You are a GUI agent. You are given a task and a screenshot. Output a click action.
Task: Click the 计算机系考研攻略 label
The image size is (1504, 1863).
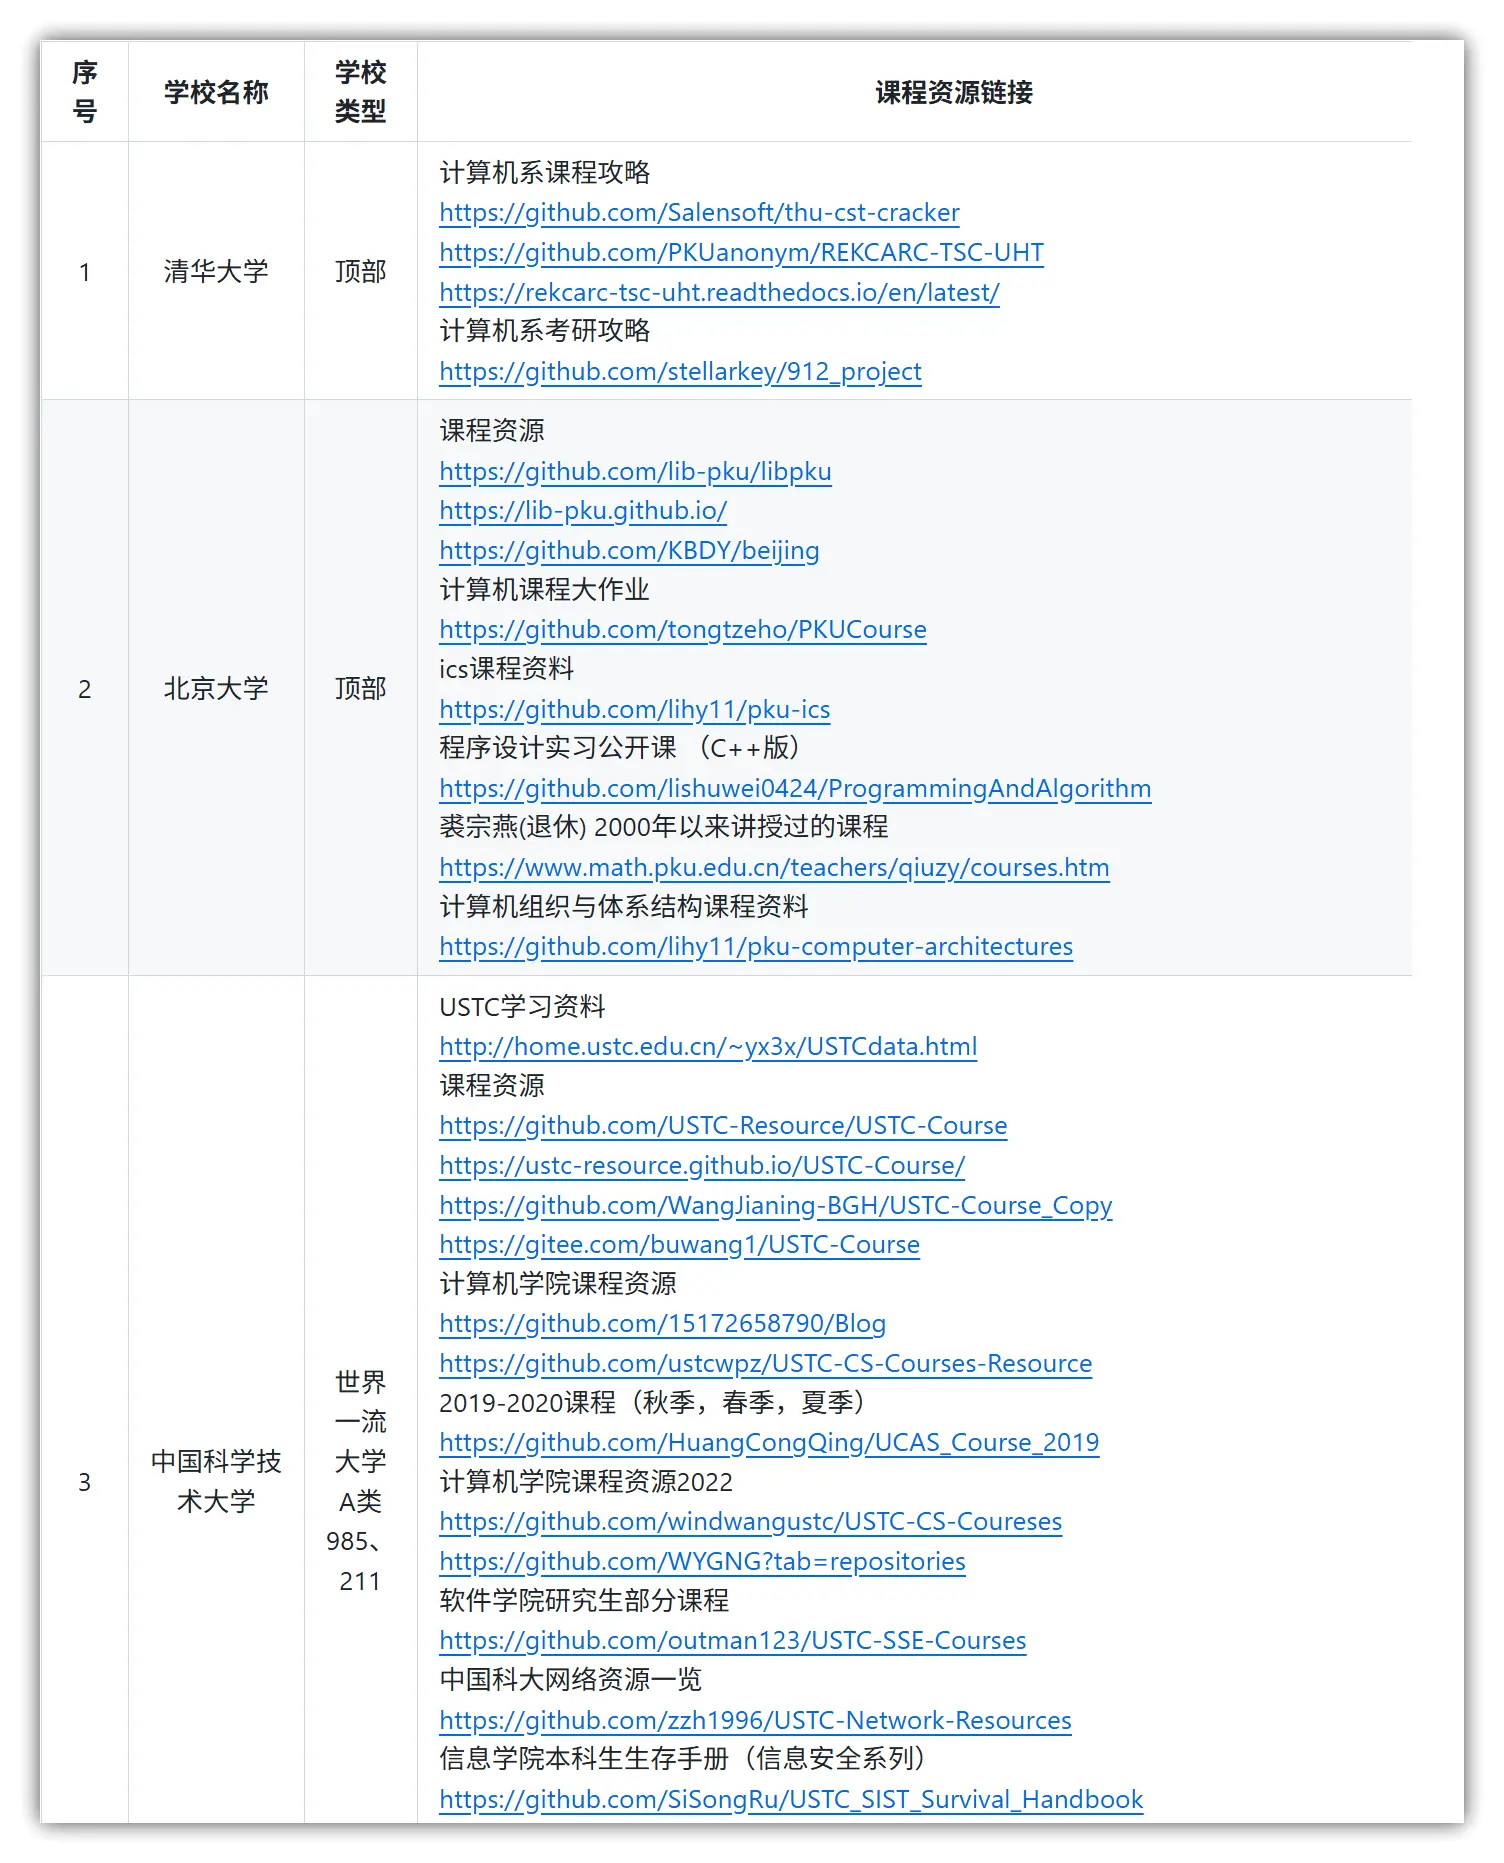coord(545,331)
